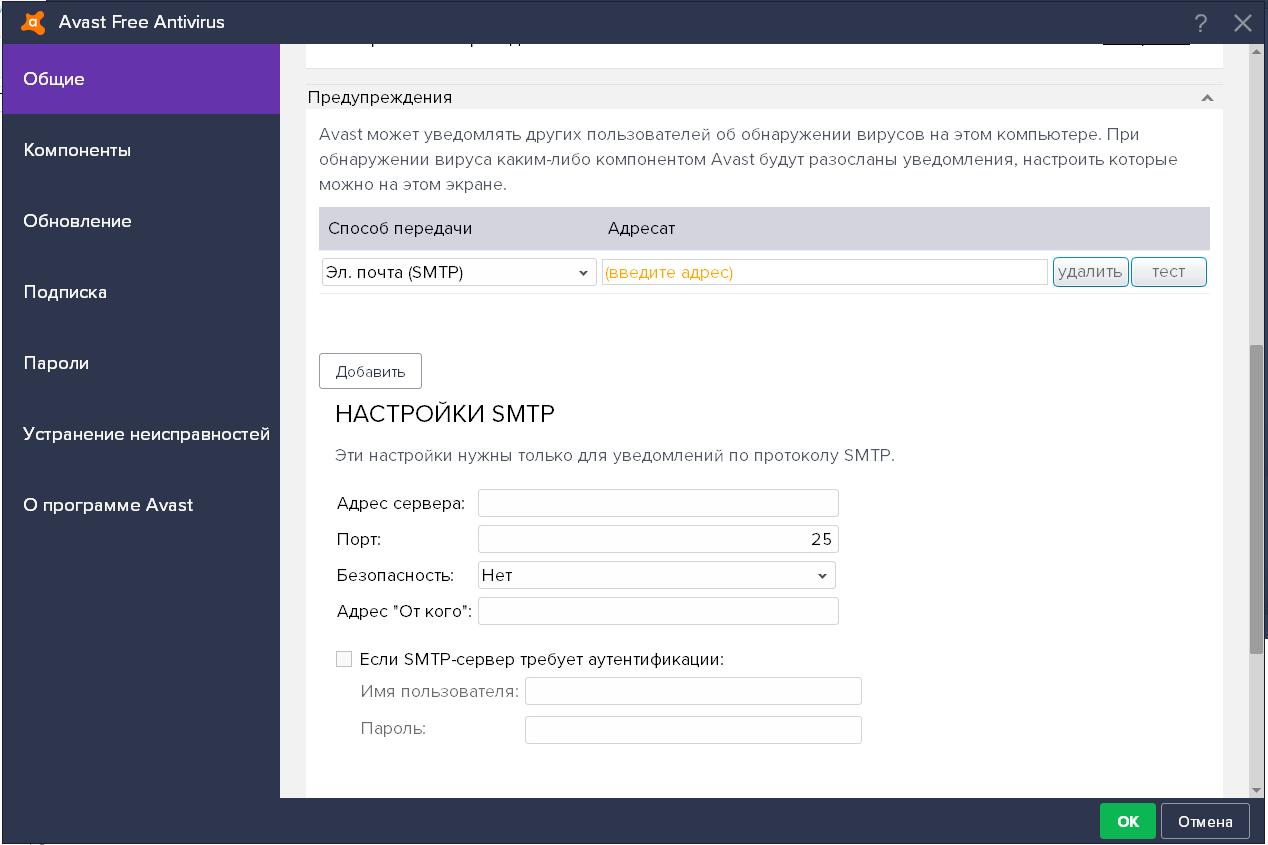This screenshot has width=1268, height=845.
Task: Enable the SMTP-сервер требует аутентификации checkbox
Action: click(x=344, y=658)
